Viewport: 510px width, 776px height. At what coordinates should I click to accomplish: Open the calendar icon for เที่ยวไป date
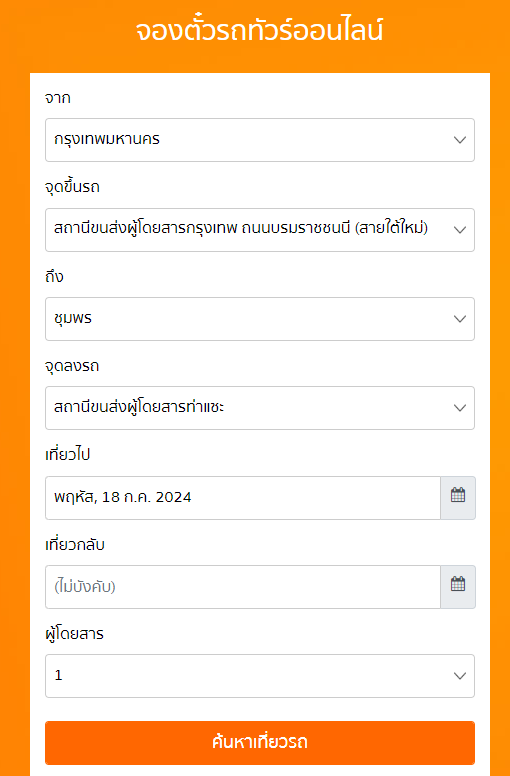(x=458, y=497)
